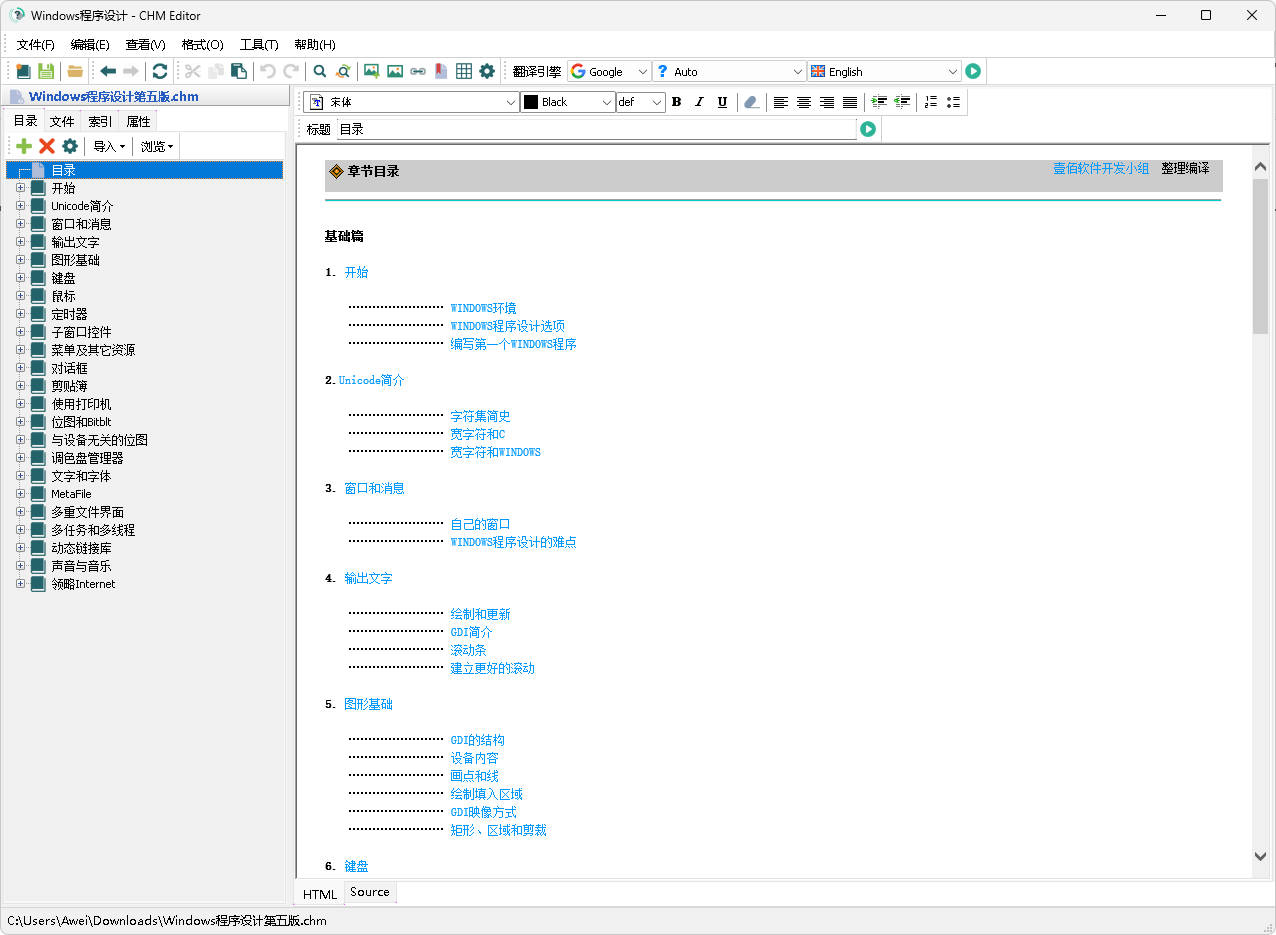The image size is (1276, 935).
Task: Go forward with the right arrow icon
Action: 131,71
